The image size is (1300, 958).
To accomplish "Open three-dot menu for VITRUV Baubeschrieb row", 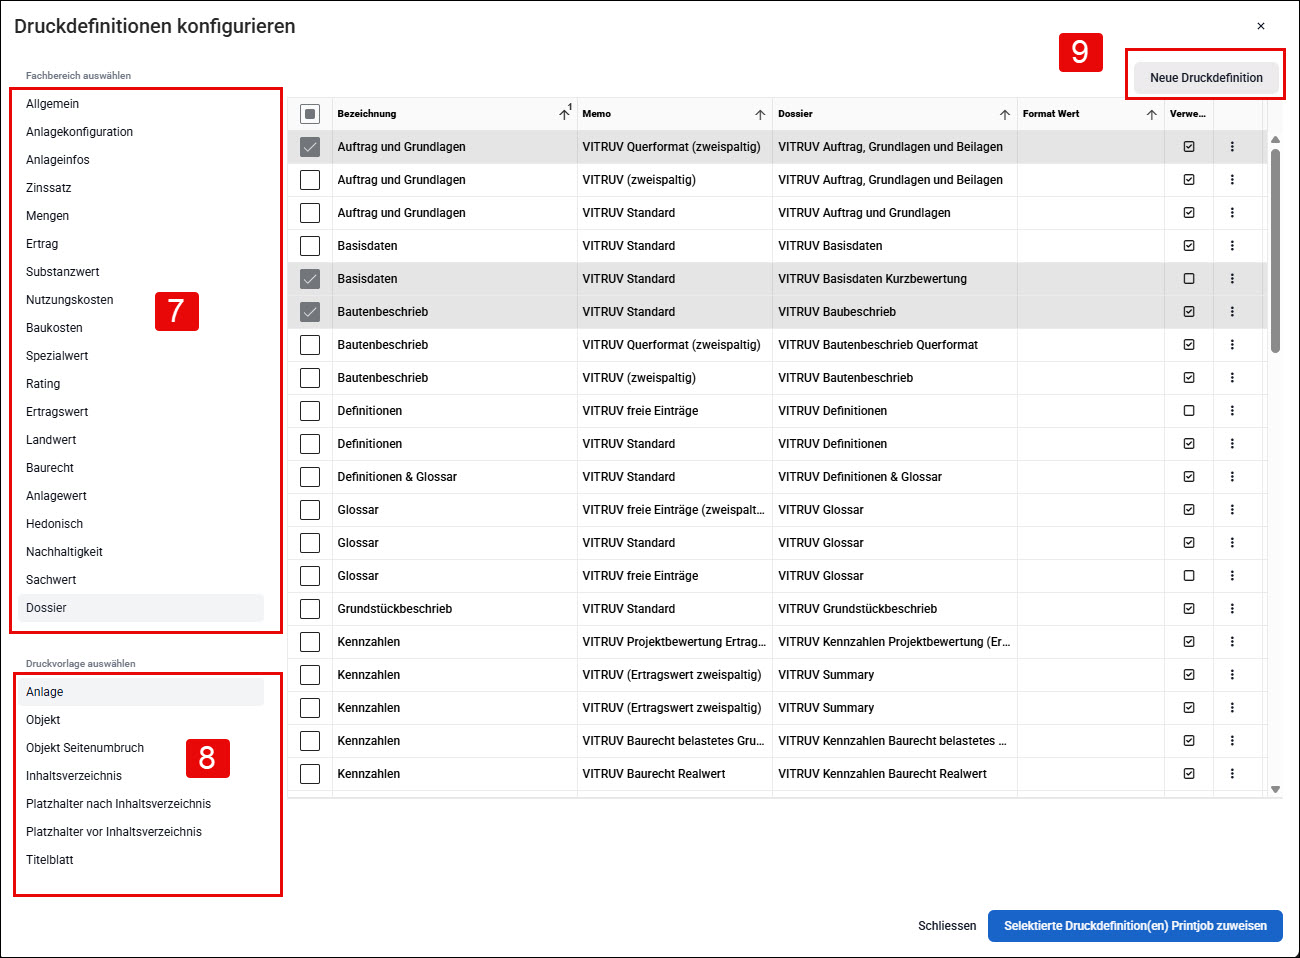I will coord(1232,312).
